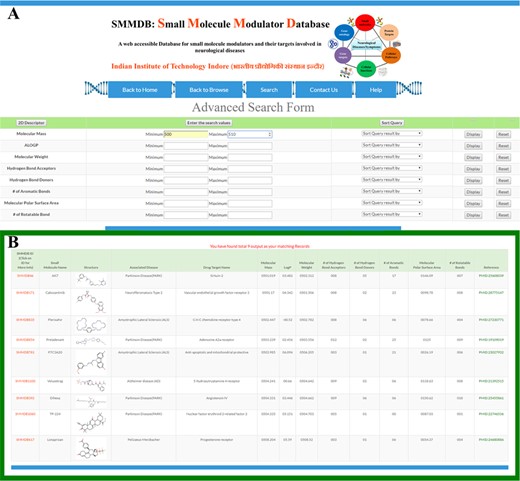Open the # of Rotatable Bond sort dropdown
Image resolution: width=520 pixels, height=481 pixels.
[x=392, y=214]
